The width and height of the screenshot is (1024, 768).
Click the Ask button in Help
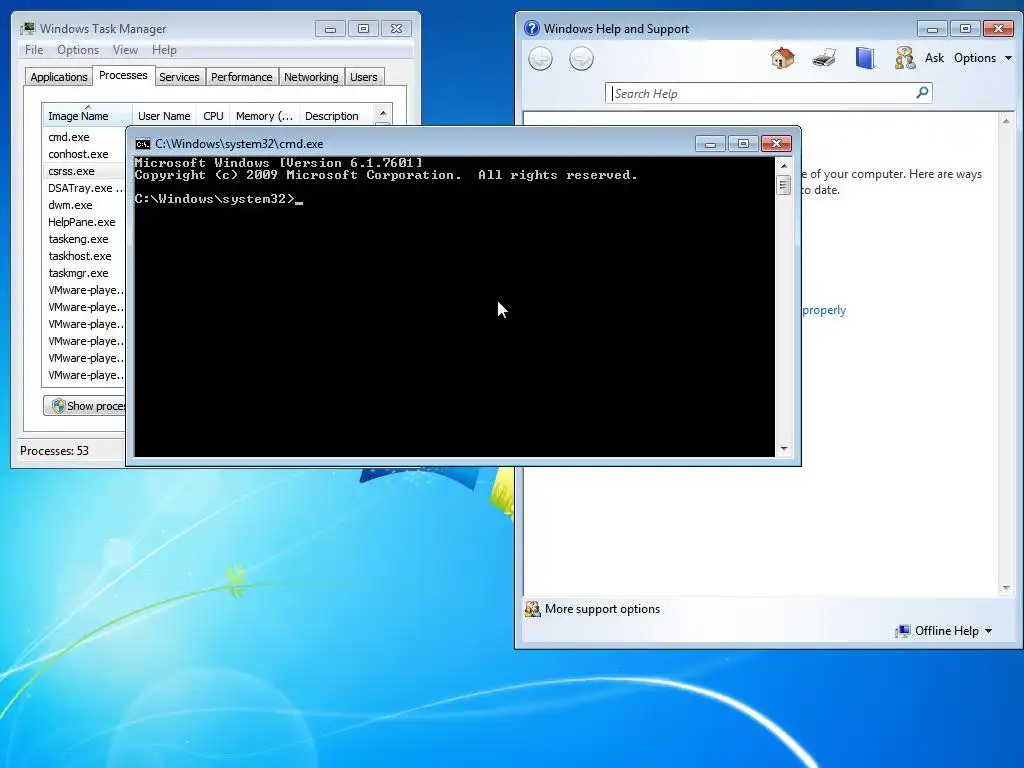point(934,58)
